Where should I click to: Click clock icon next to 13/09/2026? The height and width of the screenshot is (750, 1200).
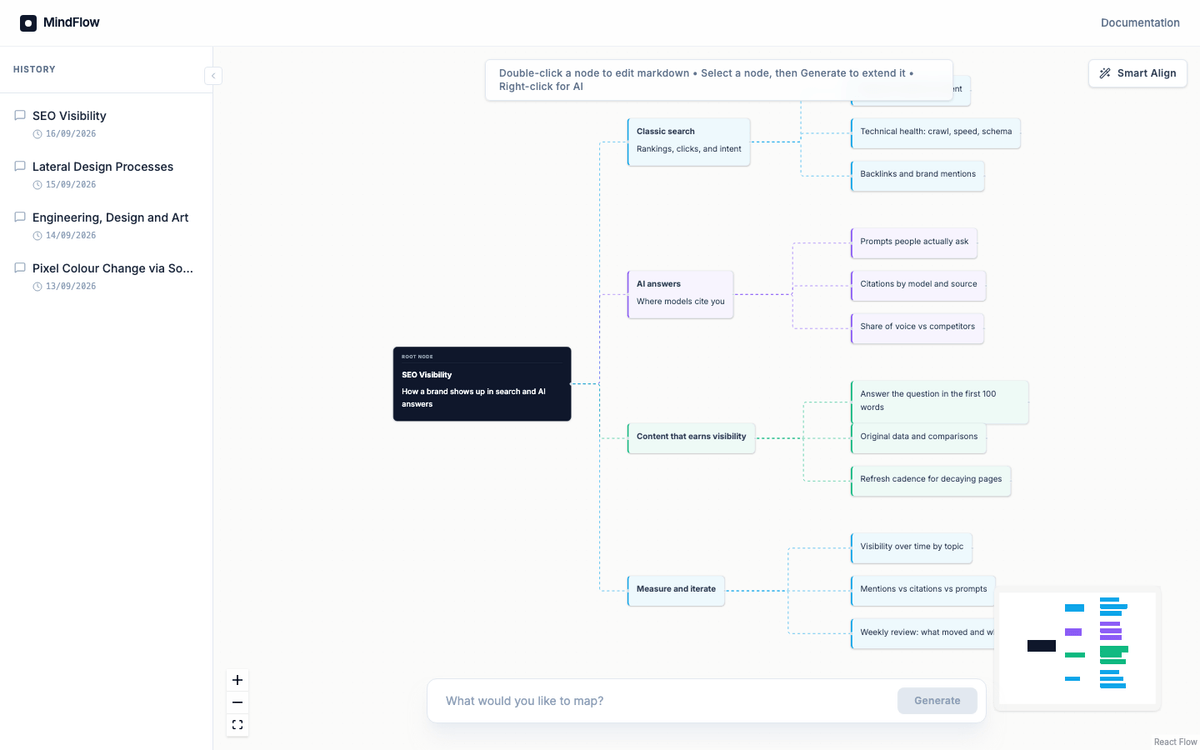pyautogui.click(x=37, y=287)
